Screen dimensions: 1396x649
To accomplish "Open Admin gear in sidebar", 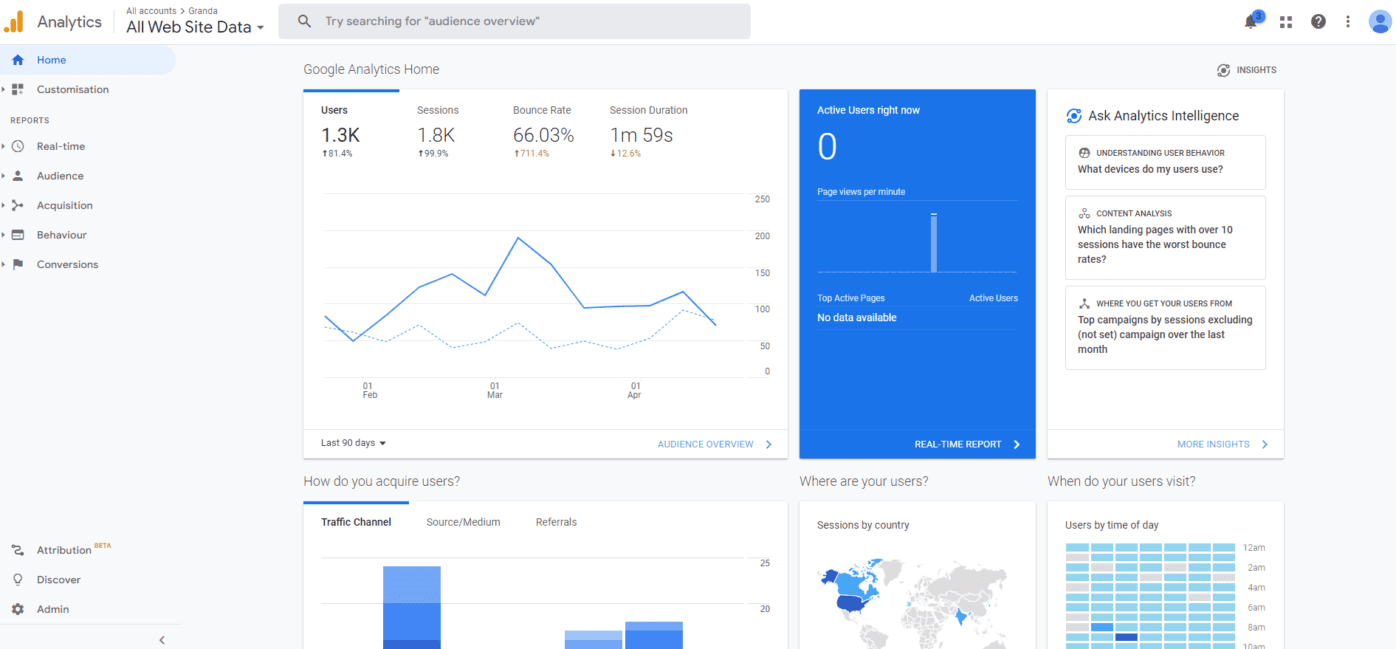I will click(x=53, y=609).
